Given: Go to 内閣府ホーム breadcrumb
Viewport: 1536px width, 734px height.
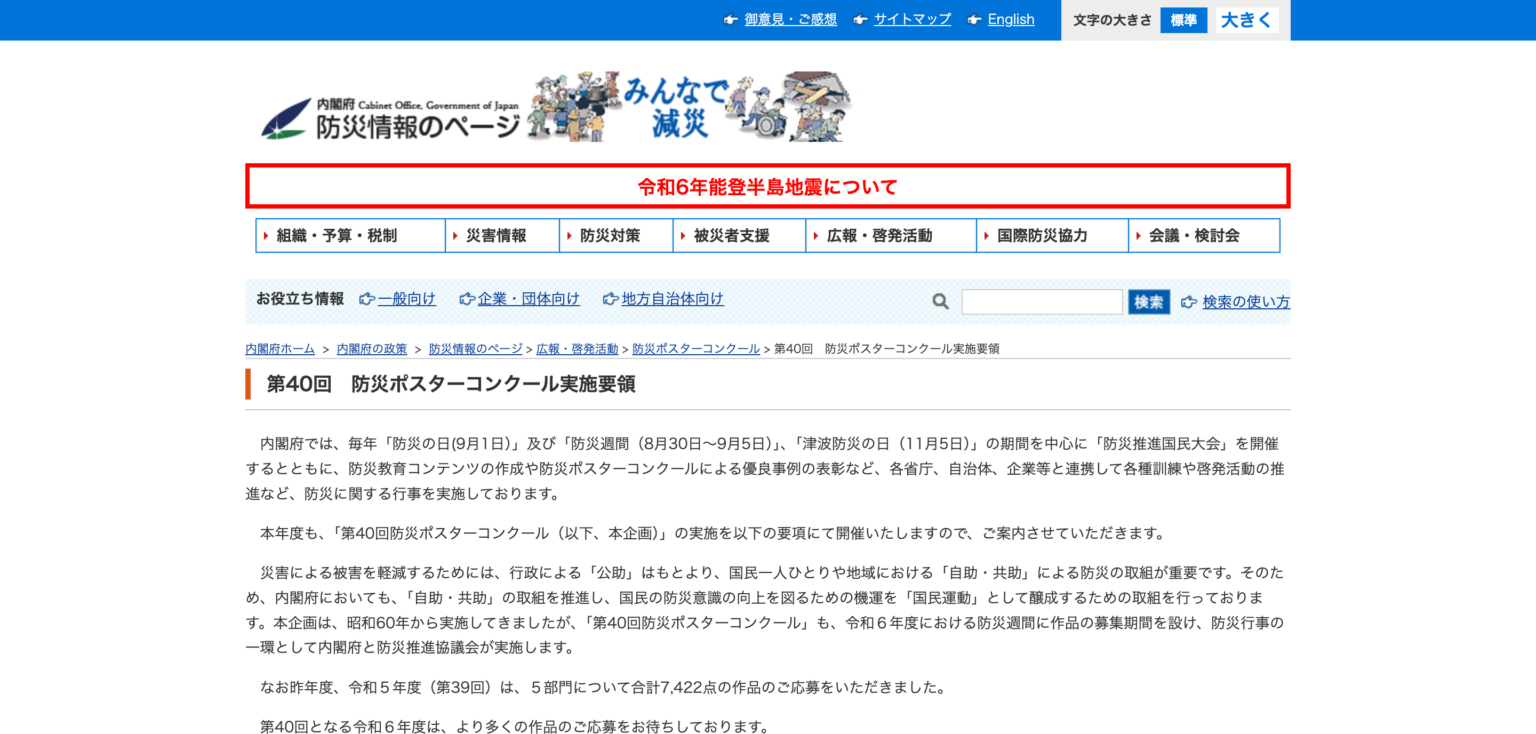Looking at the screenshot, I should coord(280,349).
